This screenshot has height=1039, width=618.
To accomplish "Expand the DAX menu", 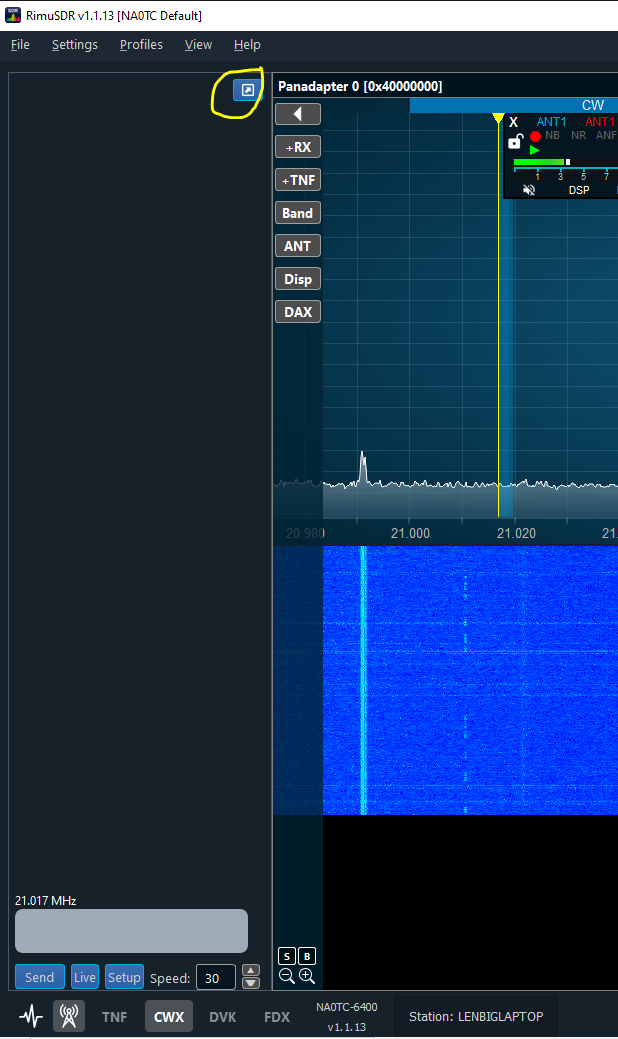I will click(x=298, y=312).
